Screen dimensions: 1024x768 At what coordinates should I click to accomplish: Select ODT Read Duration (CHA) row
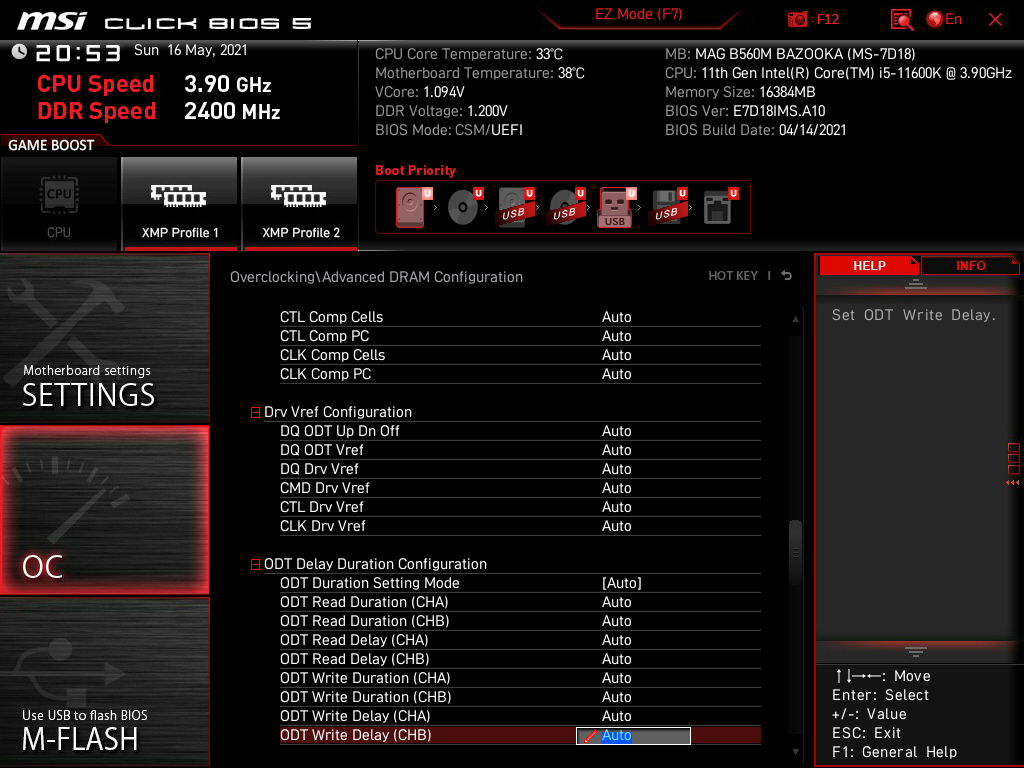520,602
